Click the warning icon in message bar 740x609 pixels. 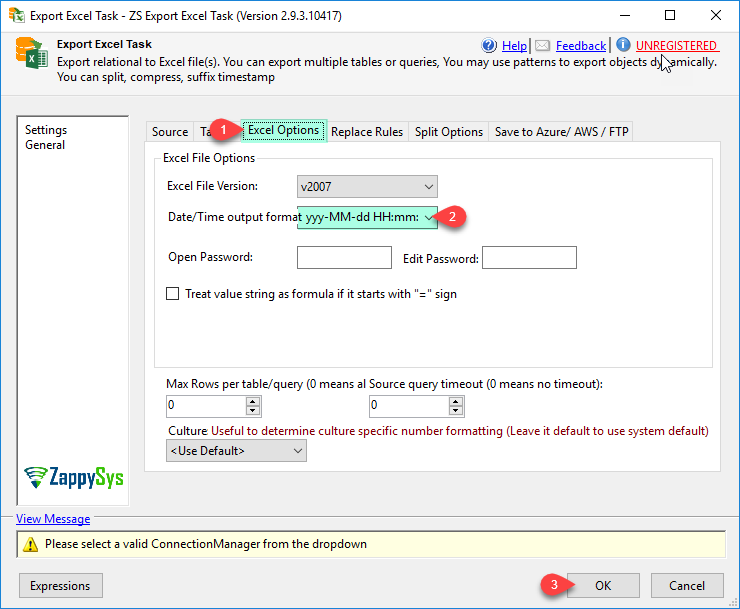[30, 544]
